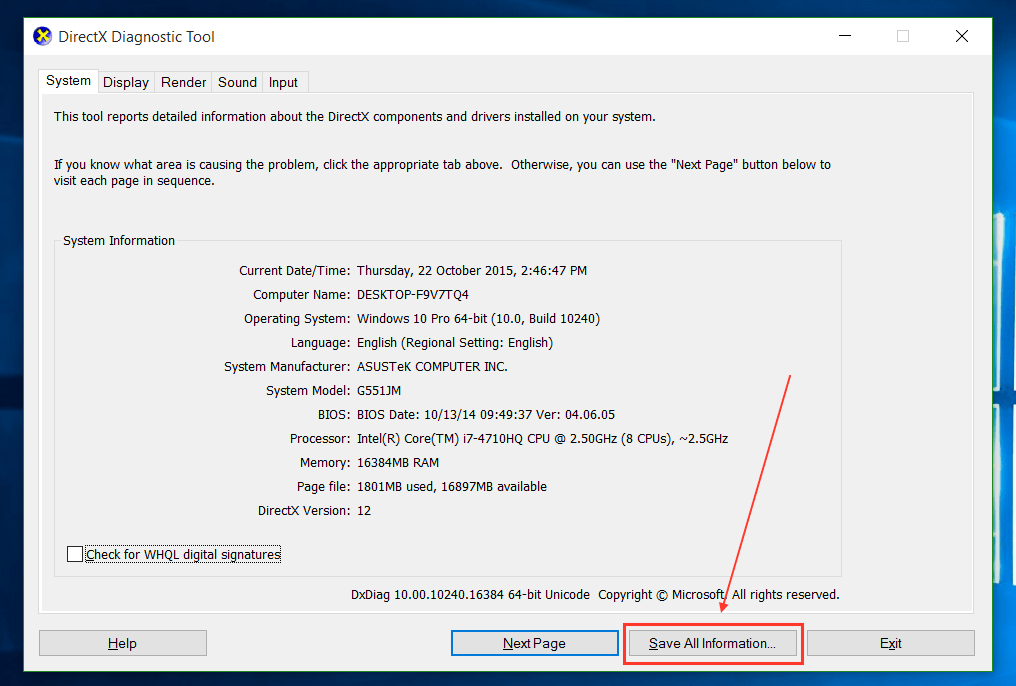Enable the Check for WHQL digital signatures option
The height and width of the screenshot is (686, 1016).
point(75,553)
